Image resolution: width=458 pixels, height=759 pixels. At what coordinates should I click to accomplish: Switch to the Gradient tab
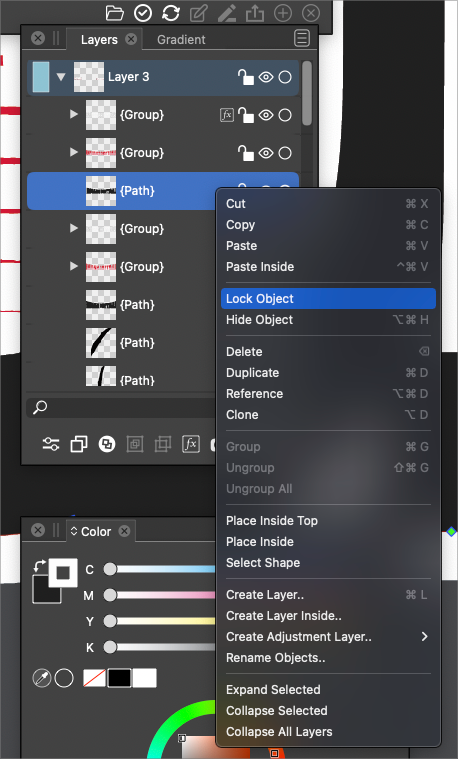[x=181, y=40]
